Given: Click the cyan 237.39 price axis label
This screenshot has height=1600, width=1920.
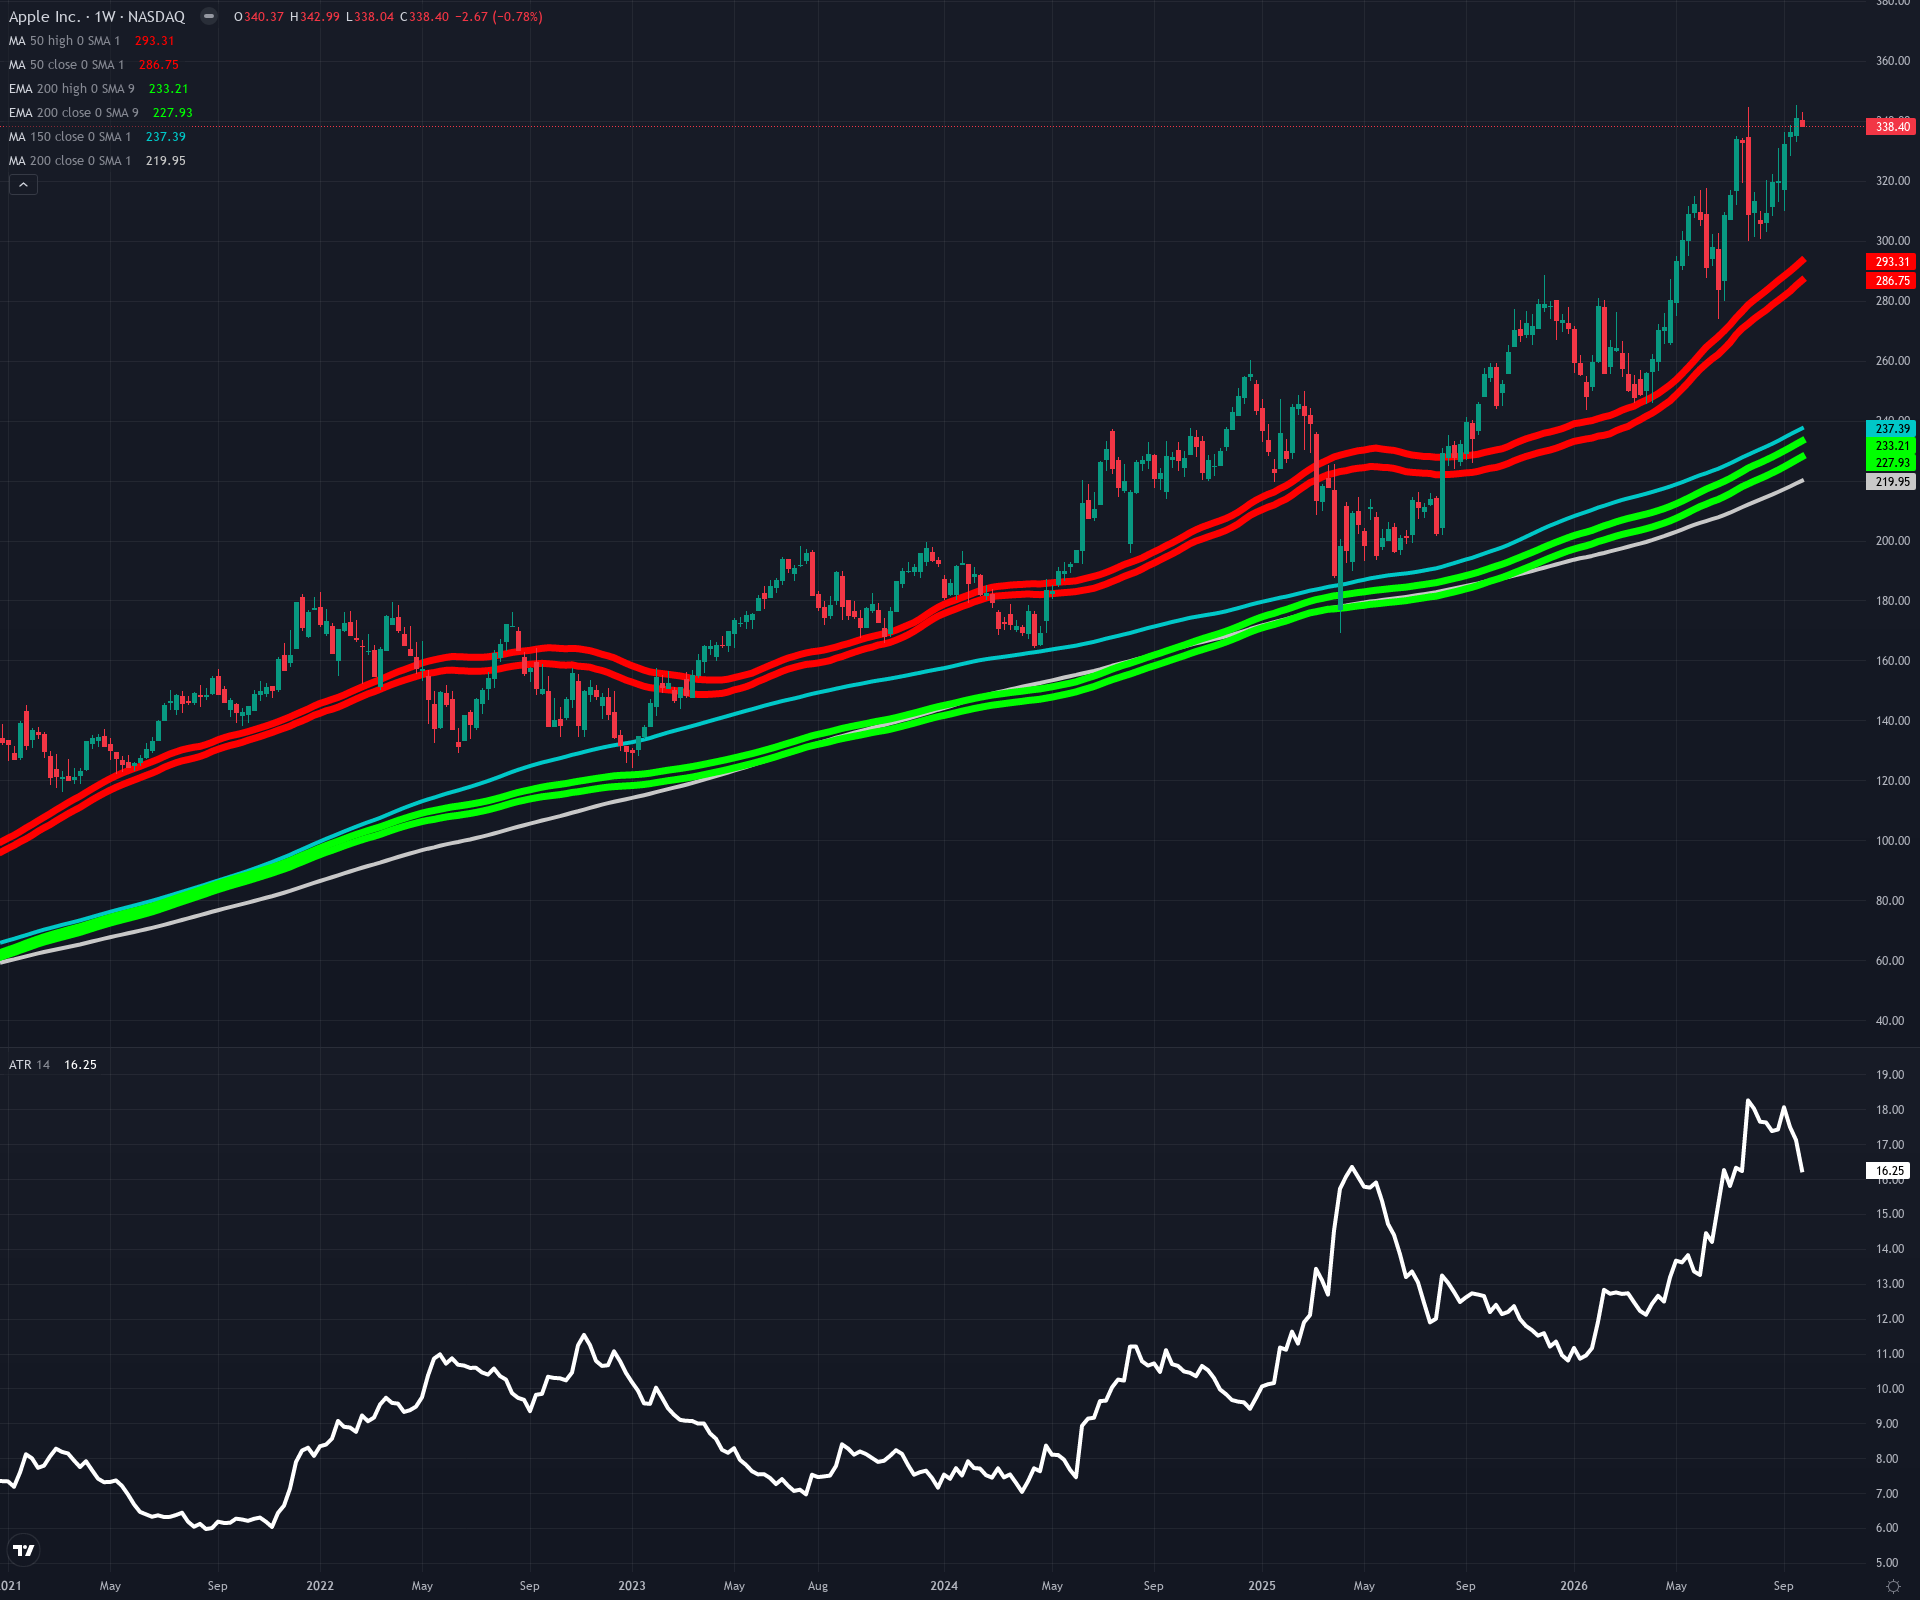Looking at the screenshot, I should pos(1891,429).
